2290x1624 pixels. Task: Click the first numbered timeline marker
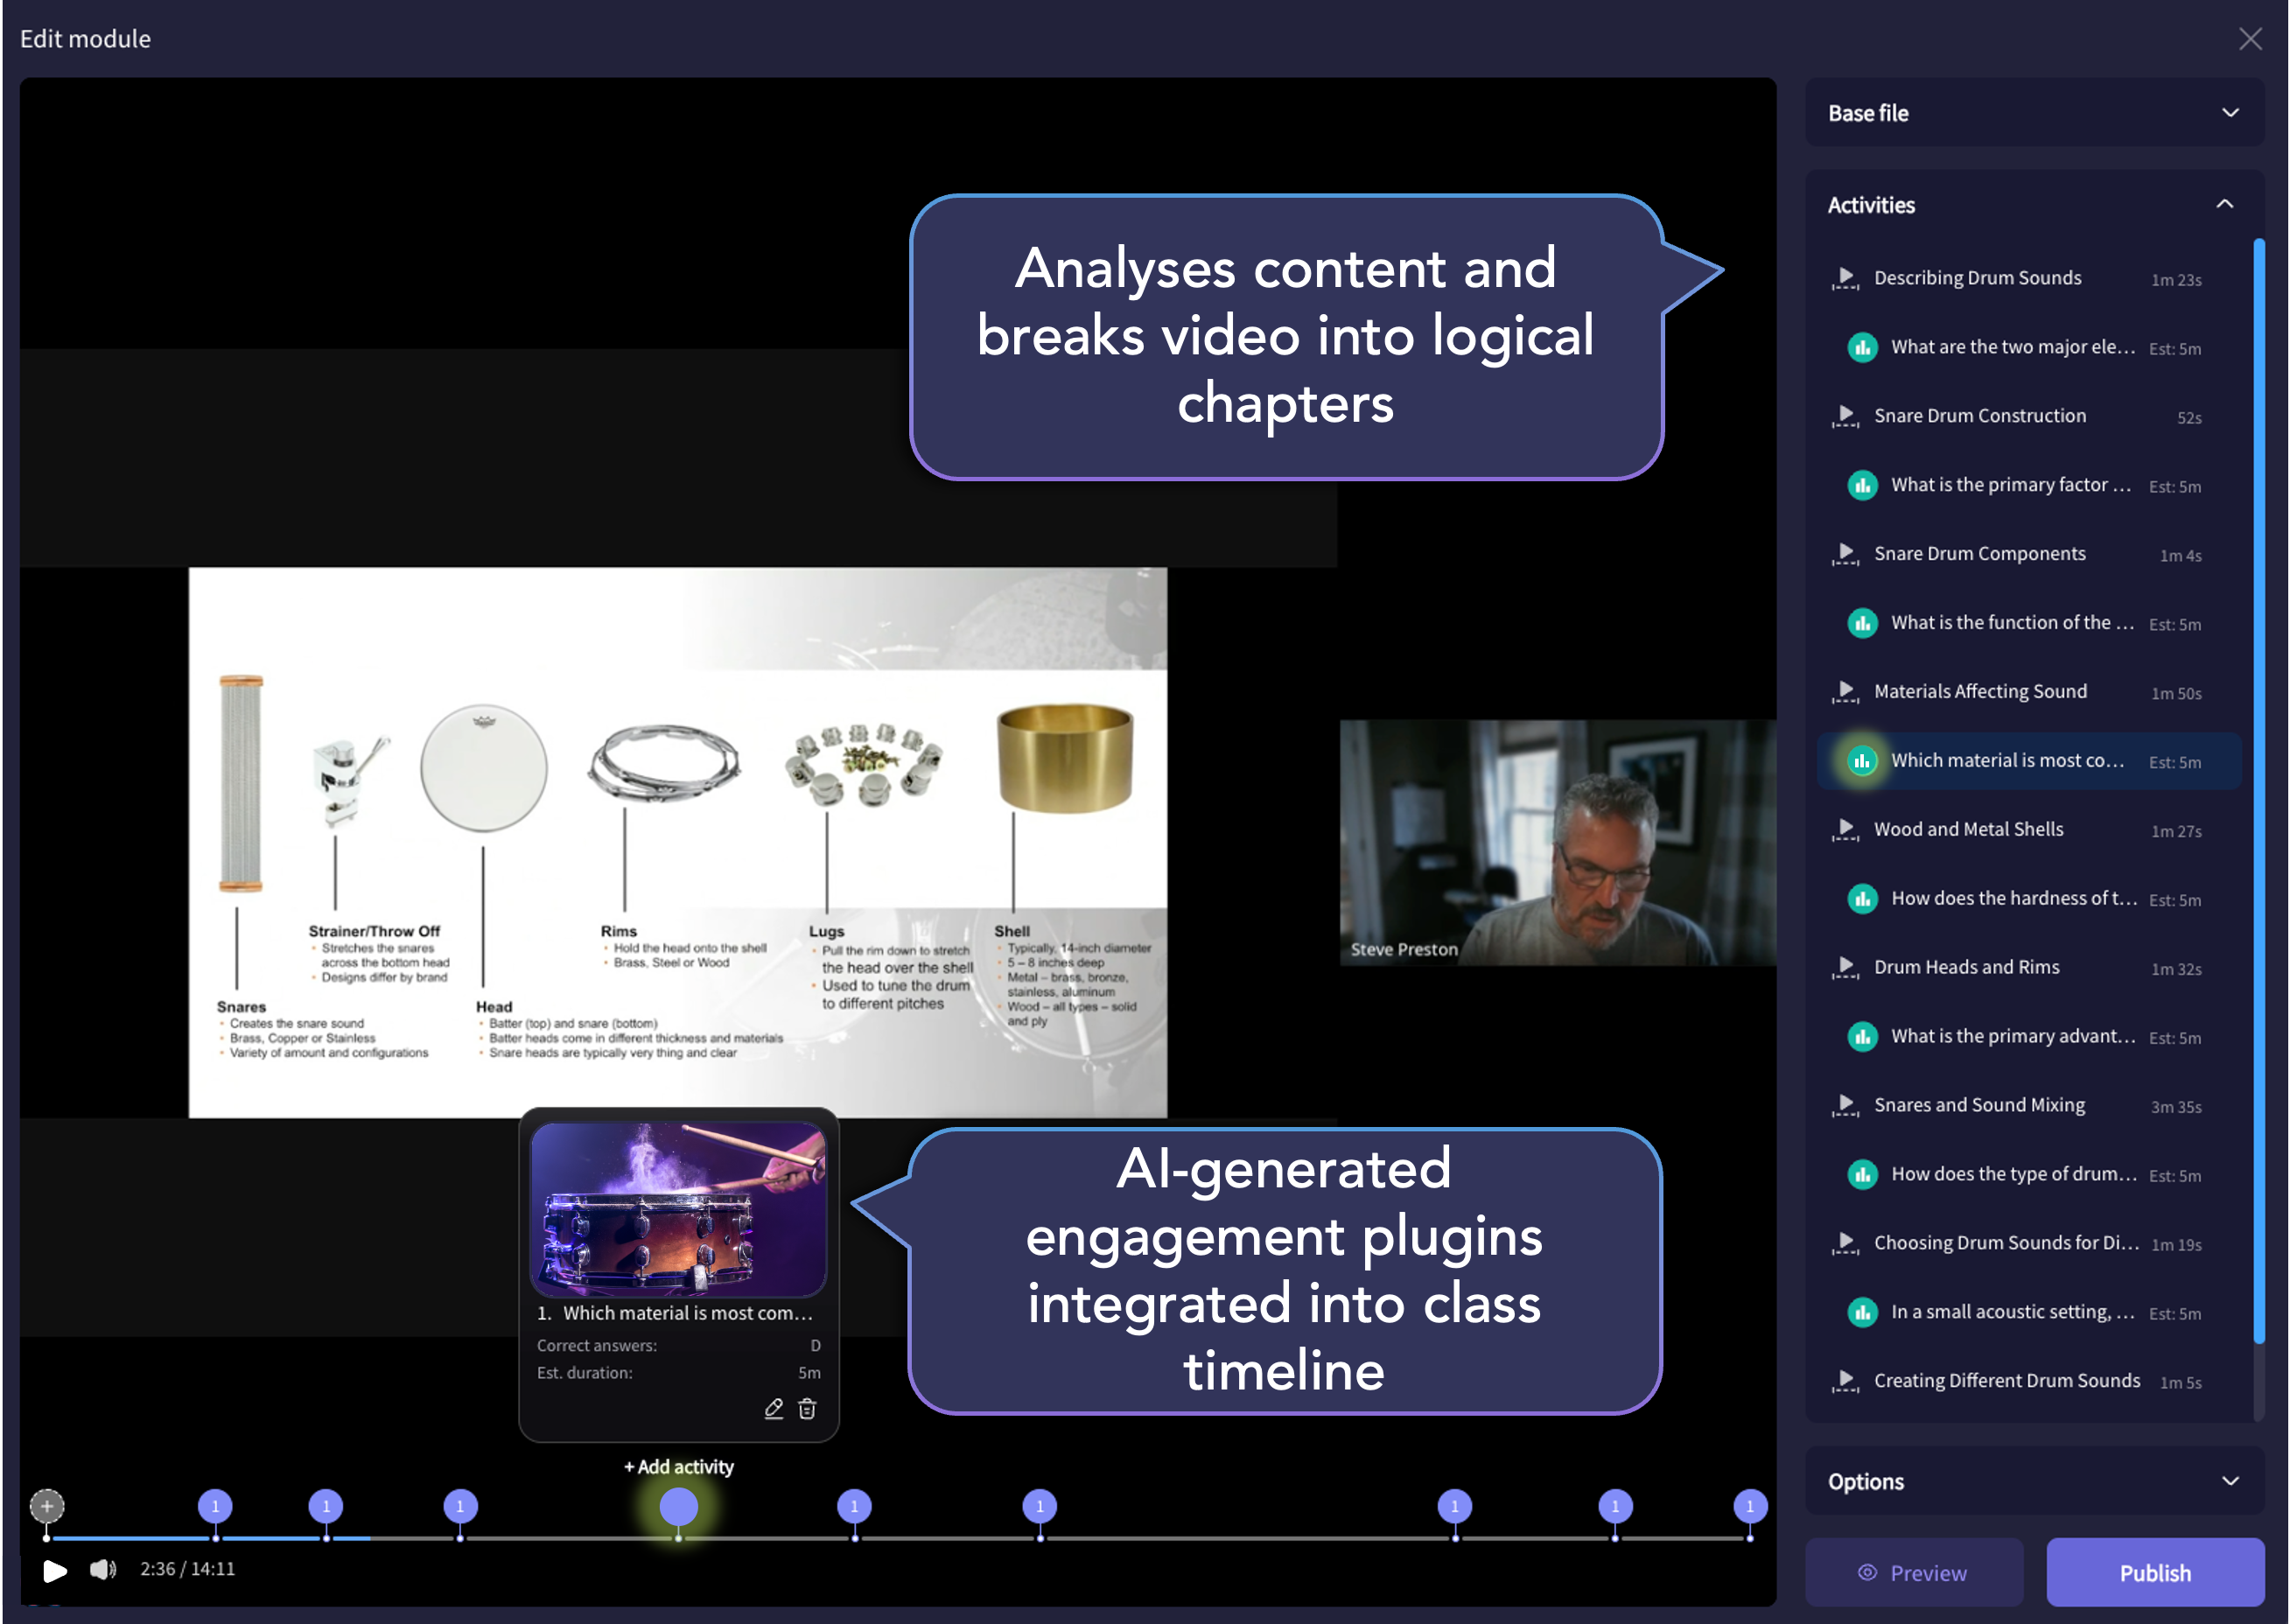pos(215,1506)
